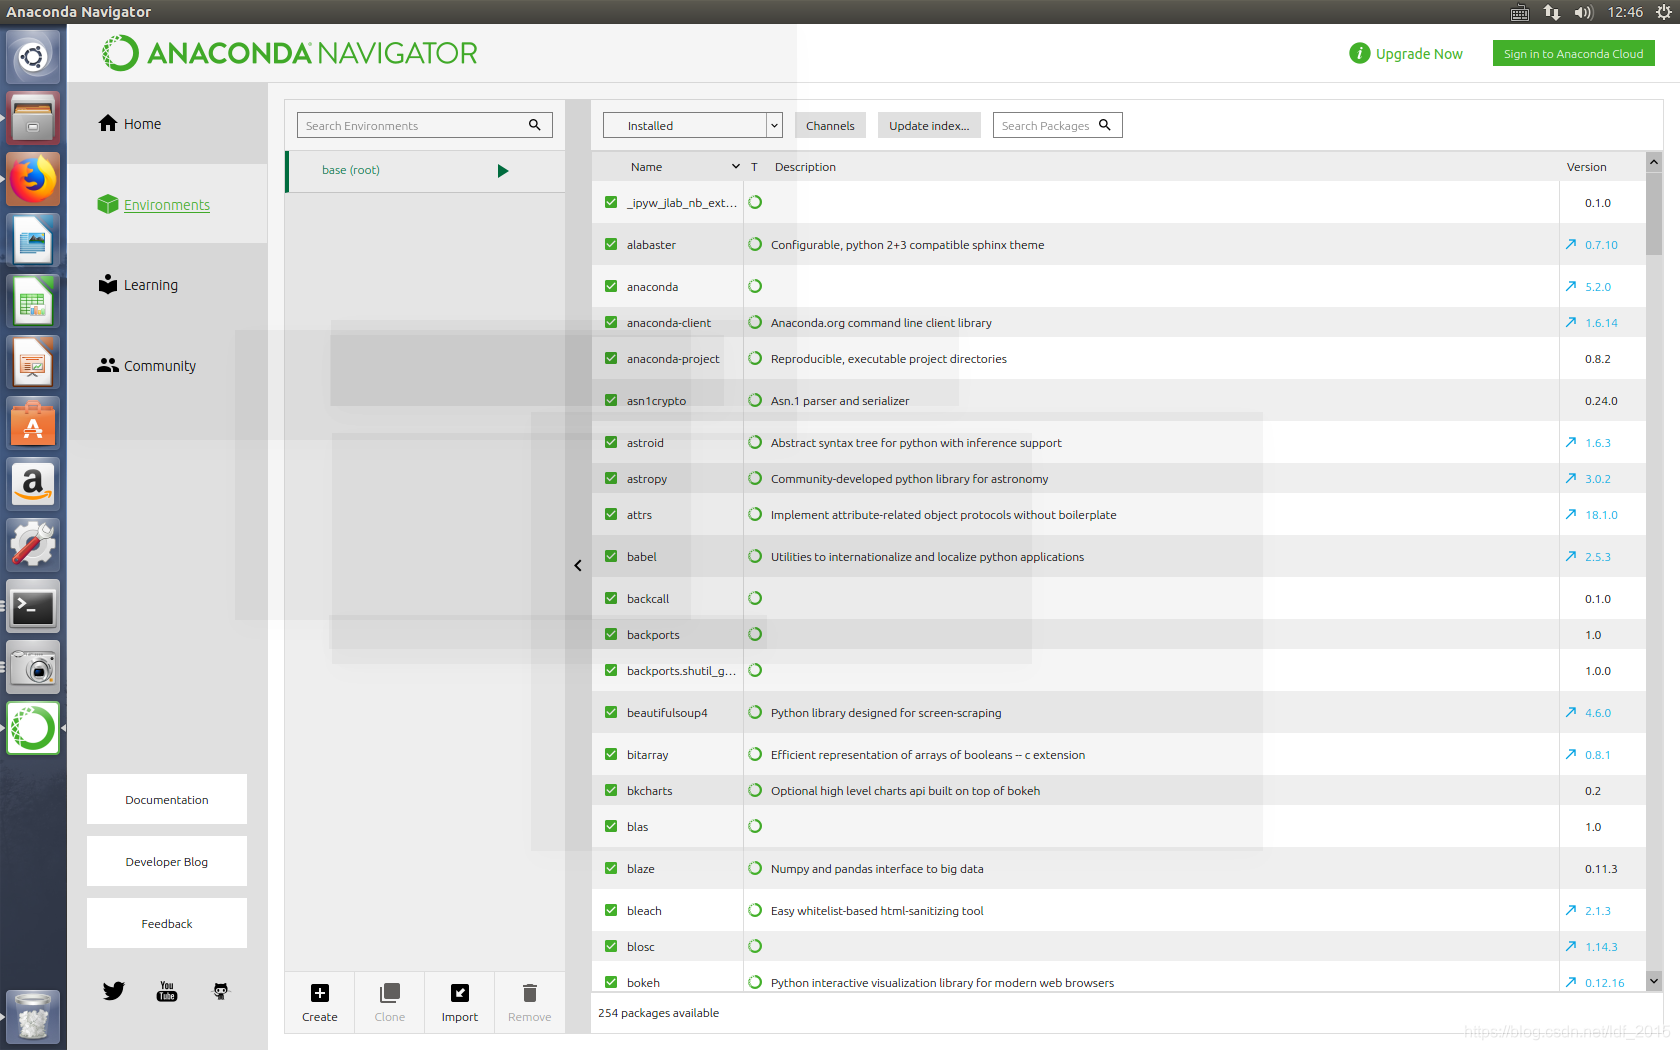The height and width of the screenshot is (1050, 1680).
Task: Open Ubuntu Software Center from the launcher
Action: pyautogui.click(x=33, y=424)
